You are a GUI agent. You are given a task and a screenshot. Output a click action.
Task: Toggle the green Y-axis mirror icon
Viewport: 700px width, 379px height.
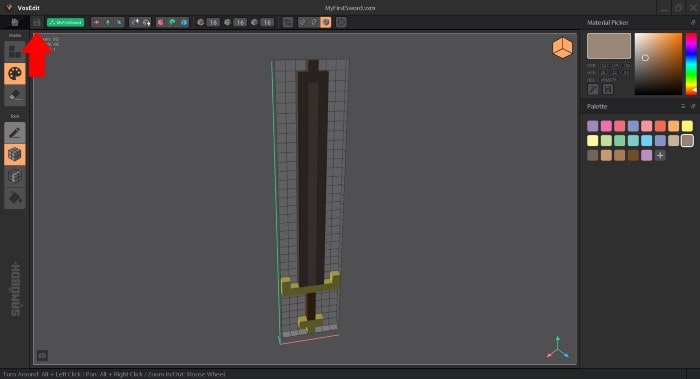[x=108, y=22]
